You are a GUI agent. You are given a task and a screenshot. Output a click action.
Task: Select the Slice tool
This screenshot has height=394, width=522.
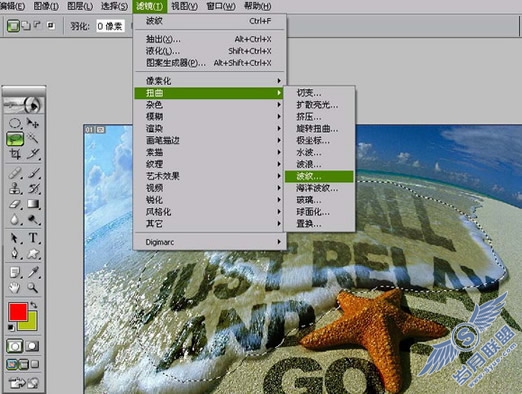point(33,154)
